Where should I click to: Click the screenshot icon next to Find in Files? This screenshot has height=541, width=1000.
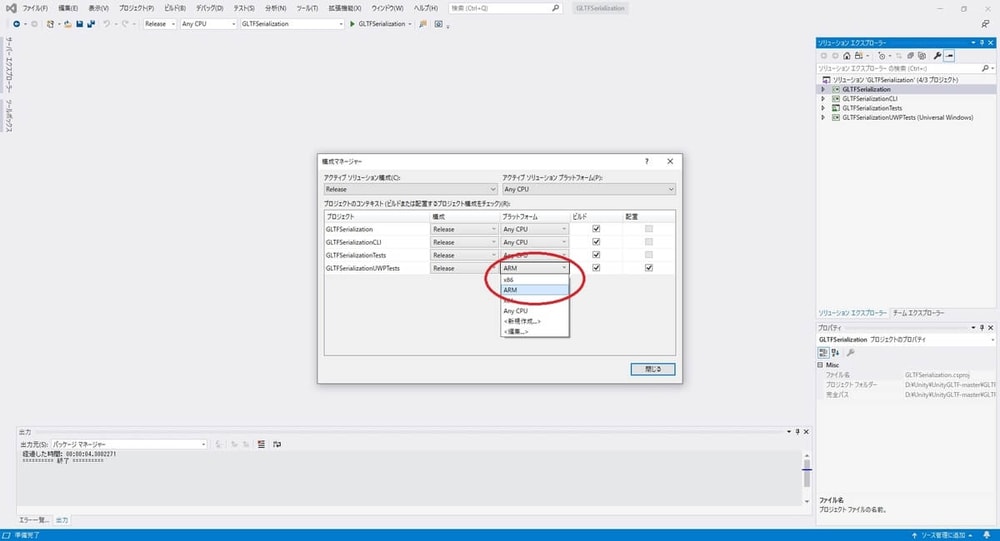[438, 24]
